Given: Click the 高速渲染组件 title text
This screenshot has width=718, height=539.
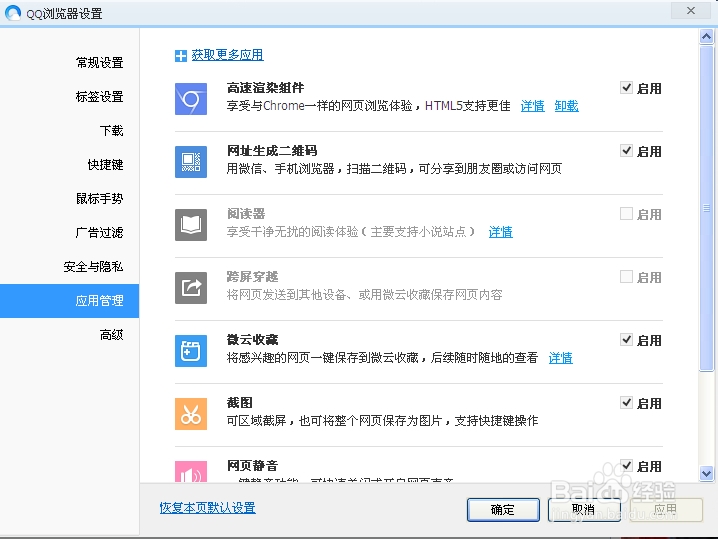Looking at the screenshot, I should click(265, 87).
